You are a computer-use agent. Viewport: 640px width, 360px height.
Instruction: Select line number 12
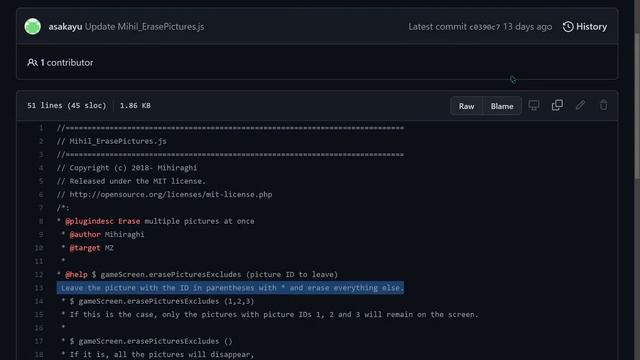39,275
